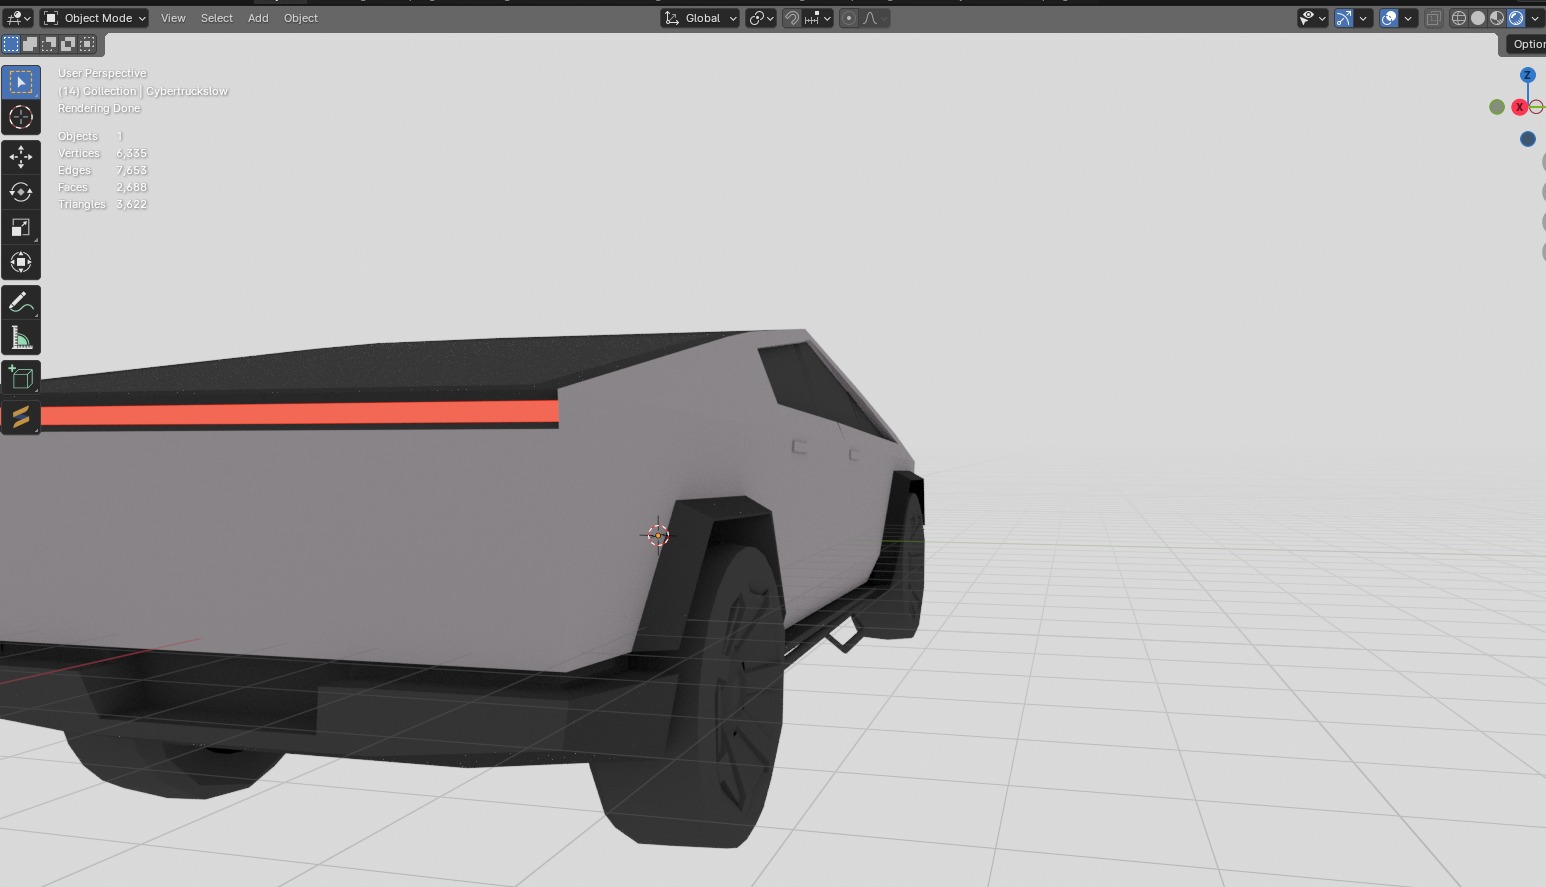
Task: Expand the viewport shading options arrow
Action: pyautogui.click(x=1535, y=18)
